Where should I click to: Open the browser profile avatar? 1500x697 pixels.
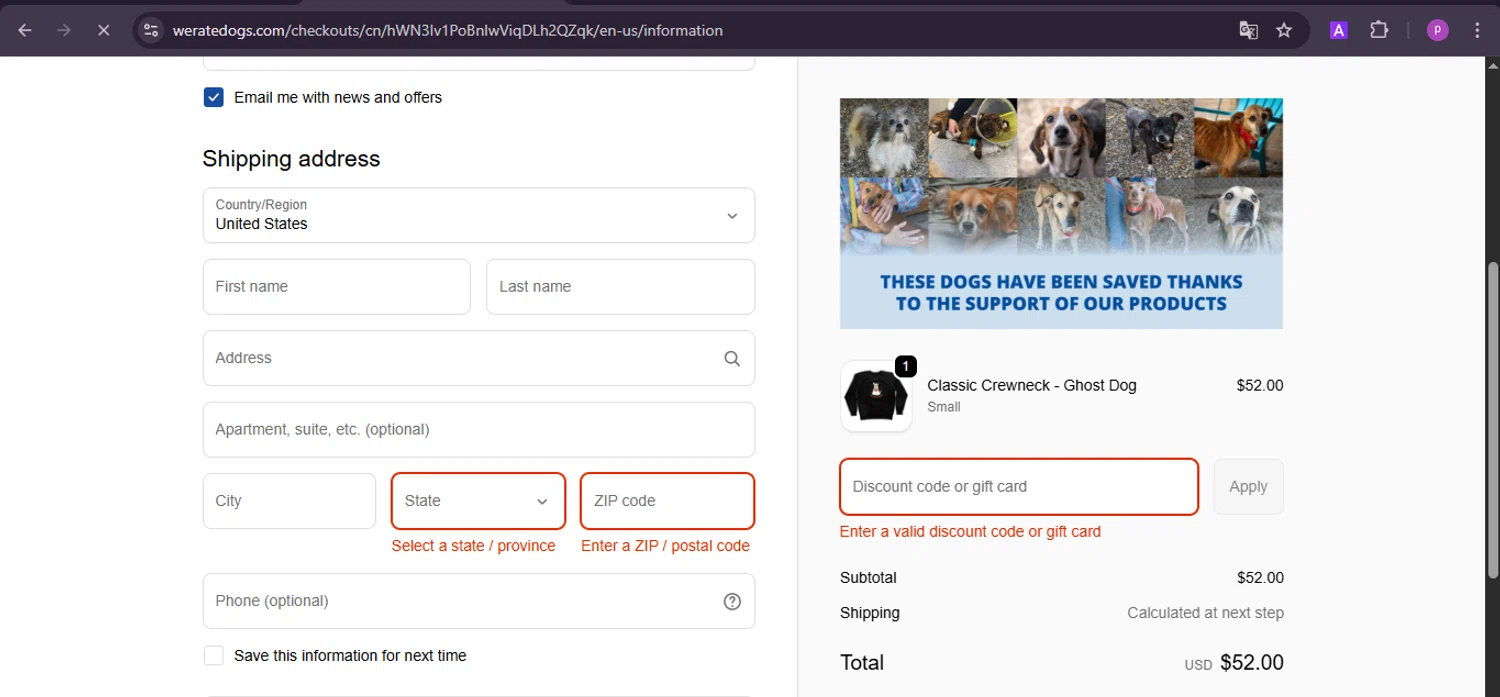pos(1437,30)
